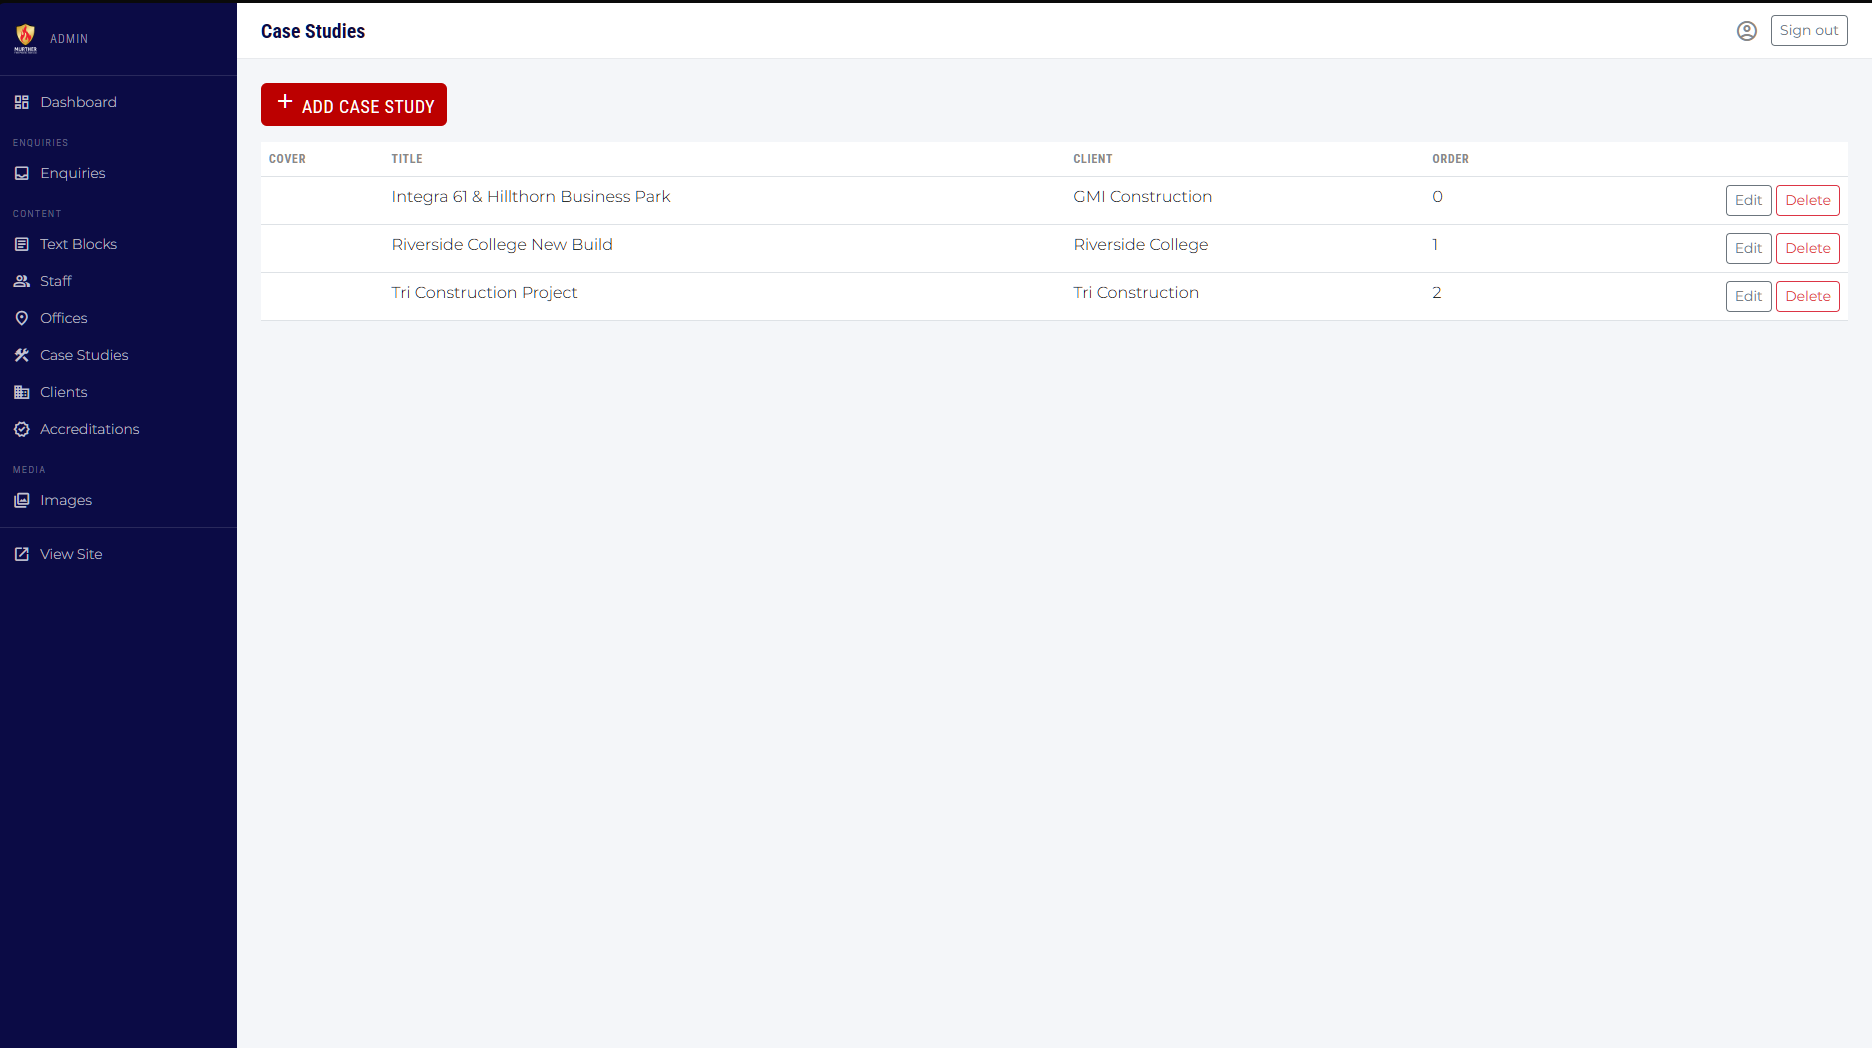
Task: Click the Enquiries inbox icon
Action: coord(21,173)
